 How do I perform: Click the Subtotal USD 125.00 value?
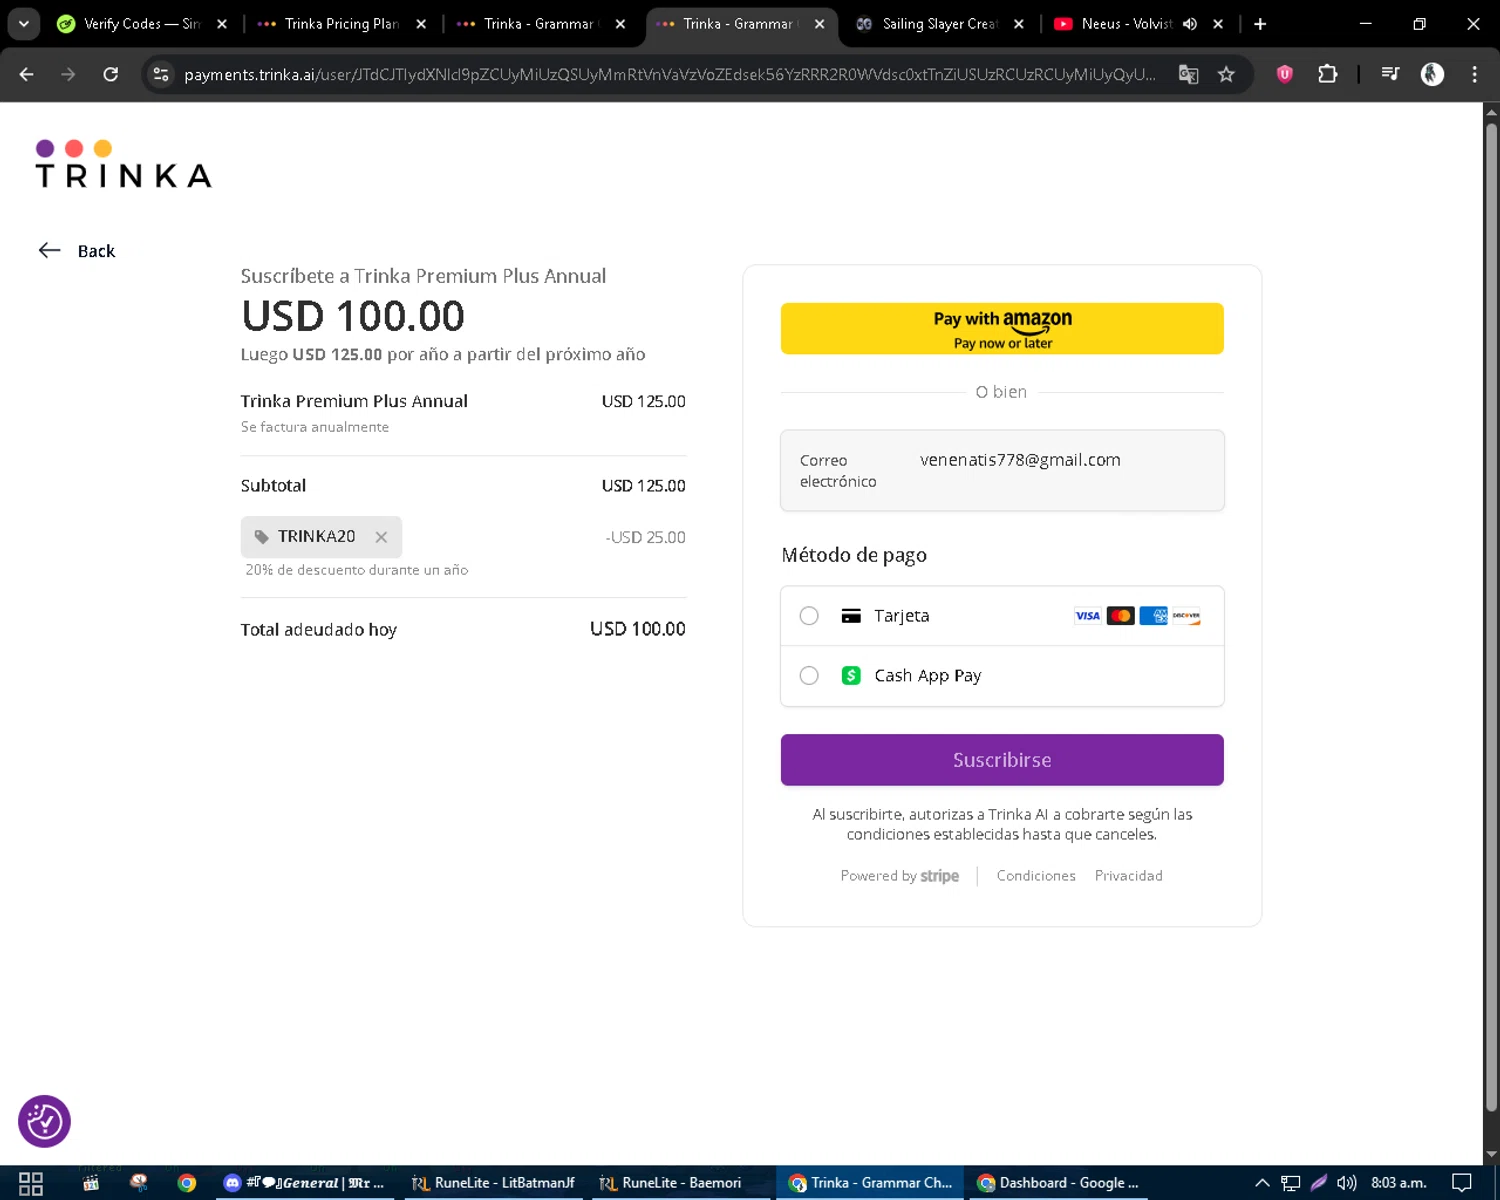click(643, 486)
